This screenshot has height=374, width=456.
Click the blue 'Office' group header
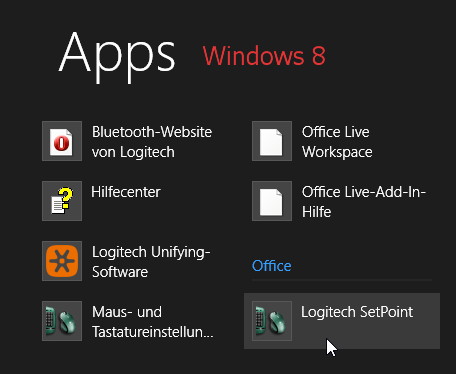coord(272,266)
